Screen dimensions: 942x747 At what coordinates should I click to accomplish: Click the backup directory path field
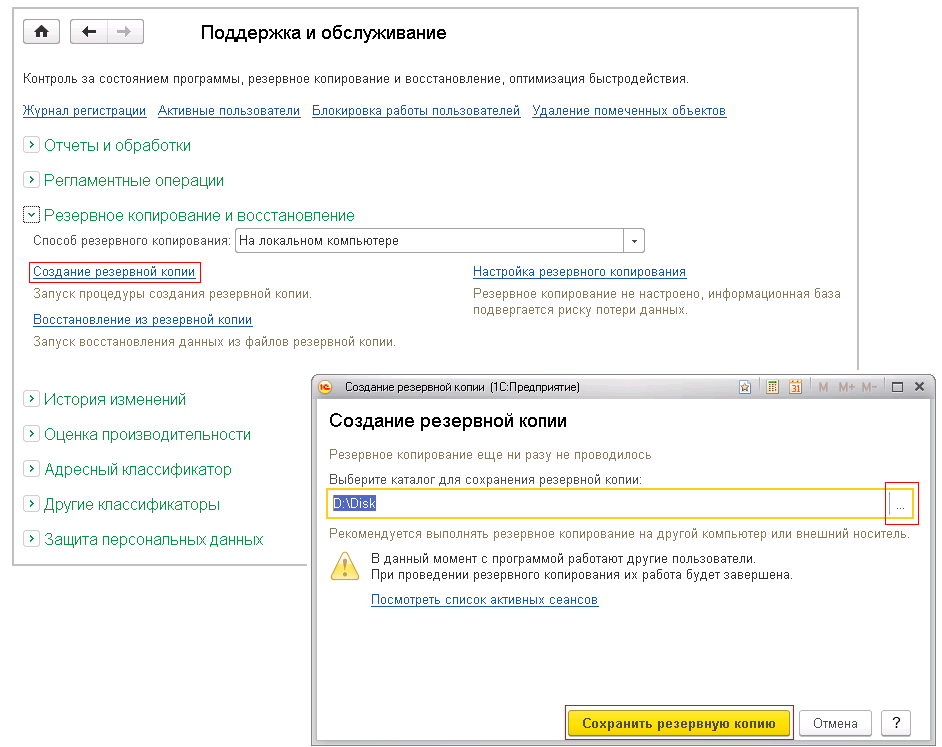click(606, 504)
